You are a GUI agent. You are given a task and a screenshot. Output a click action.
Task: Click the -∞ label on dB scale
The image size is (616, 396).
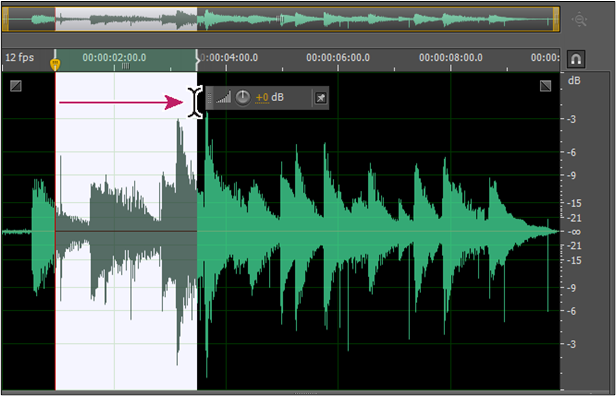click(573, 232)
